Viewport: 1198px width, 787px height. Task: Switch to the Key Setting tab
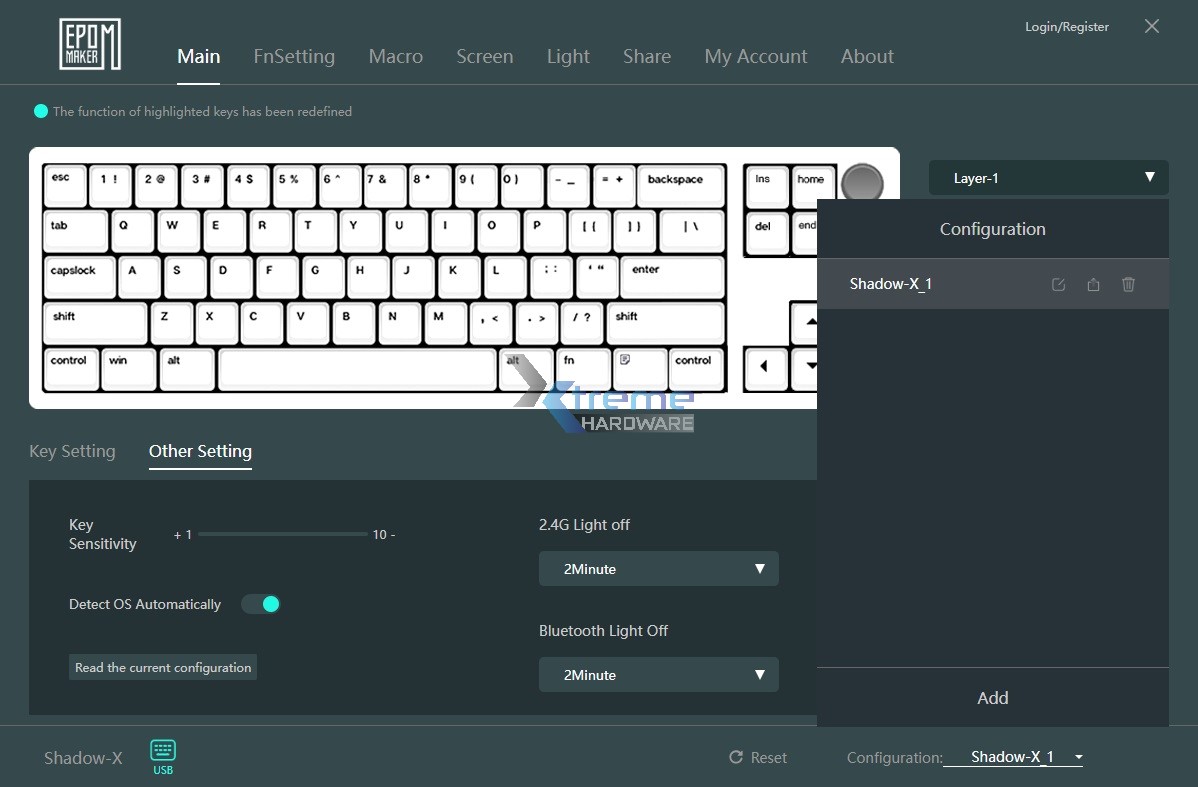[x=72, y=451]
